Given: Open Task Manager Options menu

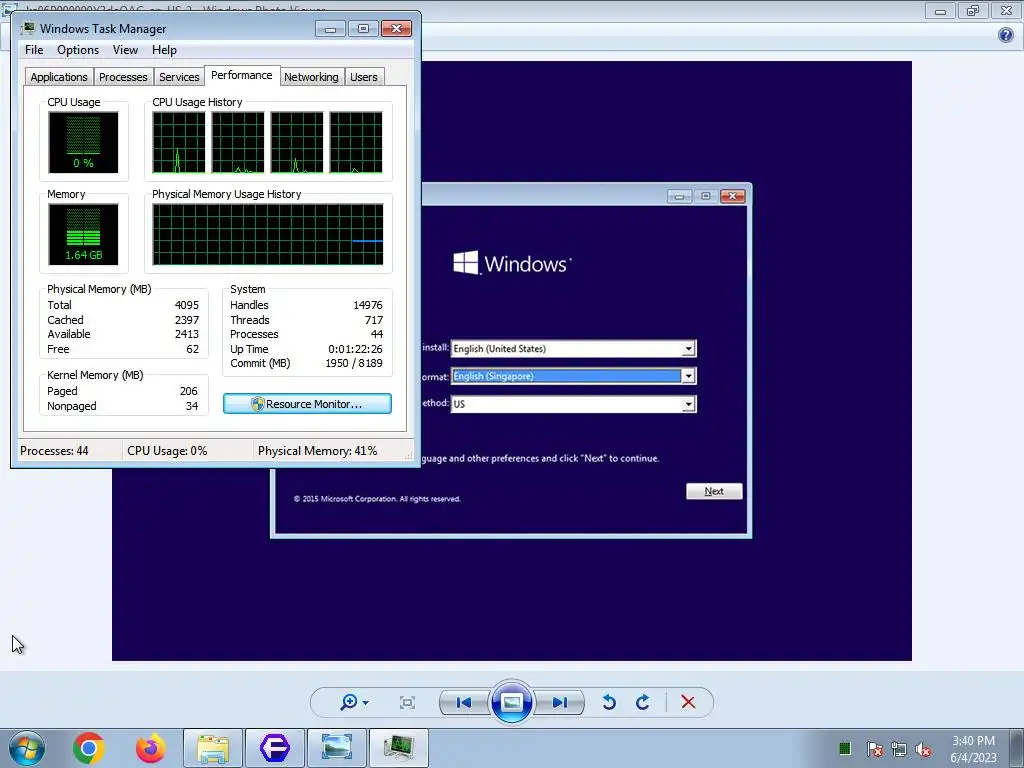Looking at the screenshot, I should tap(78, 50).
